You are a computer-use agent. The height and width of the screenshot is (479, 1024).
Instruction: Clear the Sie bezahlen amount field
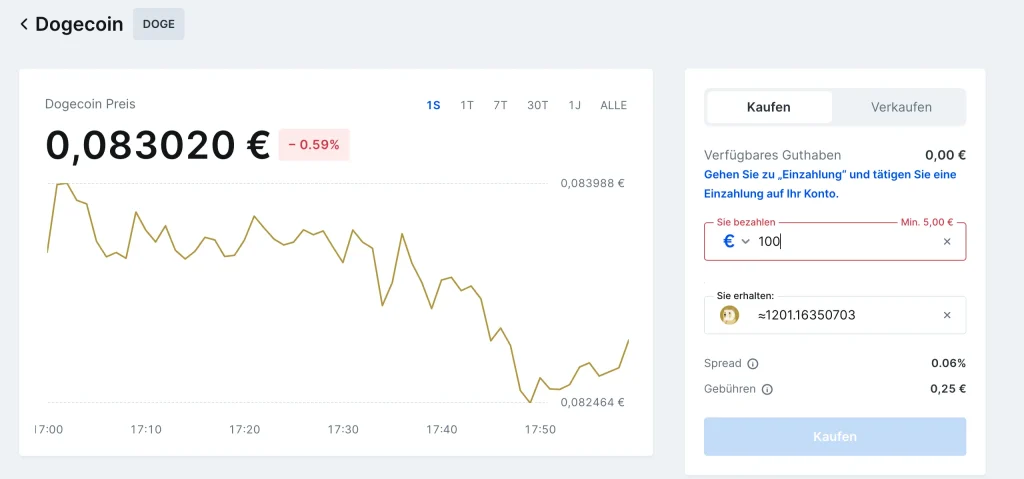coord(947,241)
